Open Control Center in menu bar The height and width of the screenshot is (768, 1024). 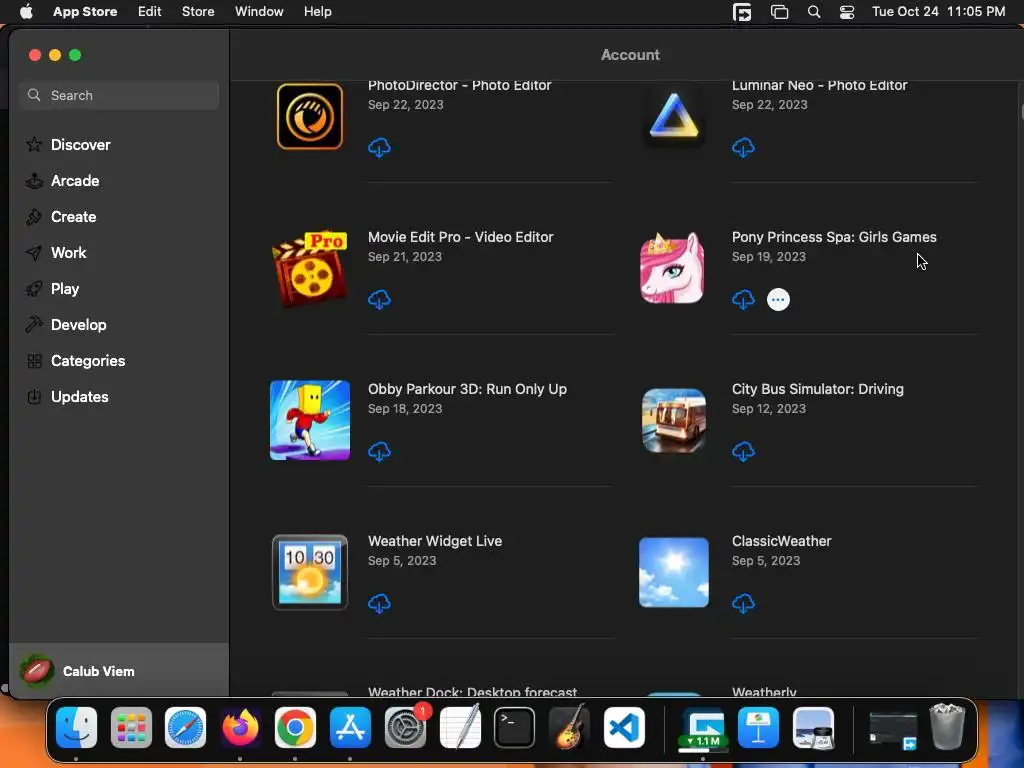[x=847, y=12]
